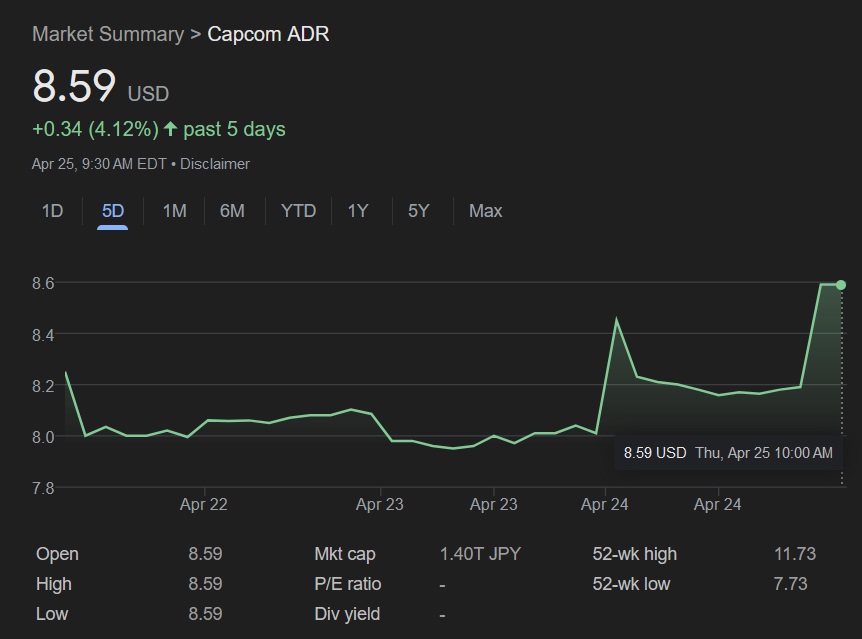Click the Mkt cap value 1.40T JPY
Viewport: 862px width, 639px height.
[x=480, y=554]
